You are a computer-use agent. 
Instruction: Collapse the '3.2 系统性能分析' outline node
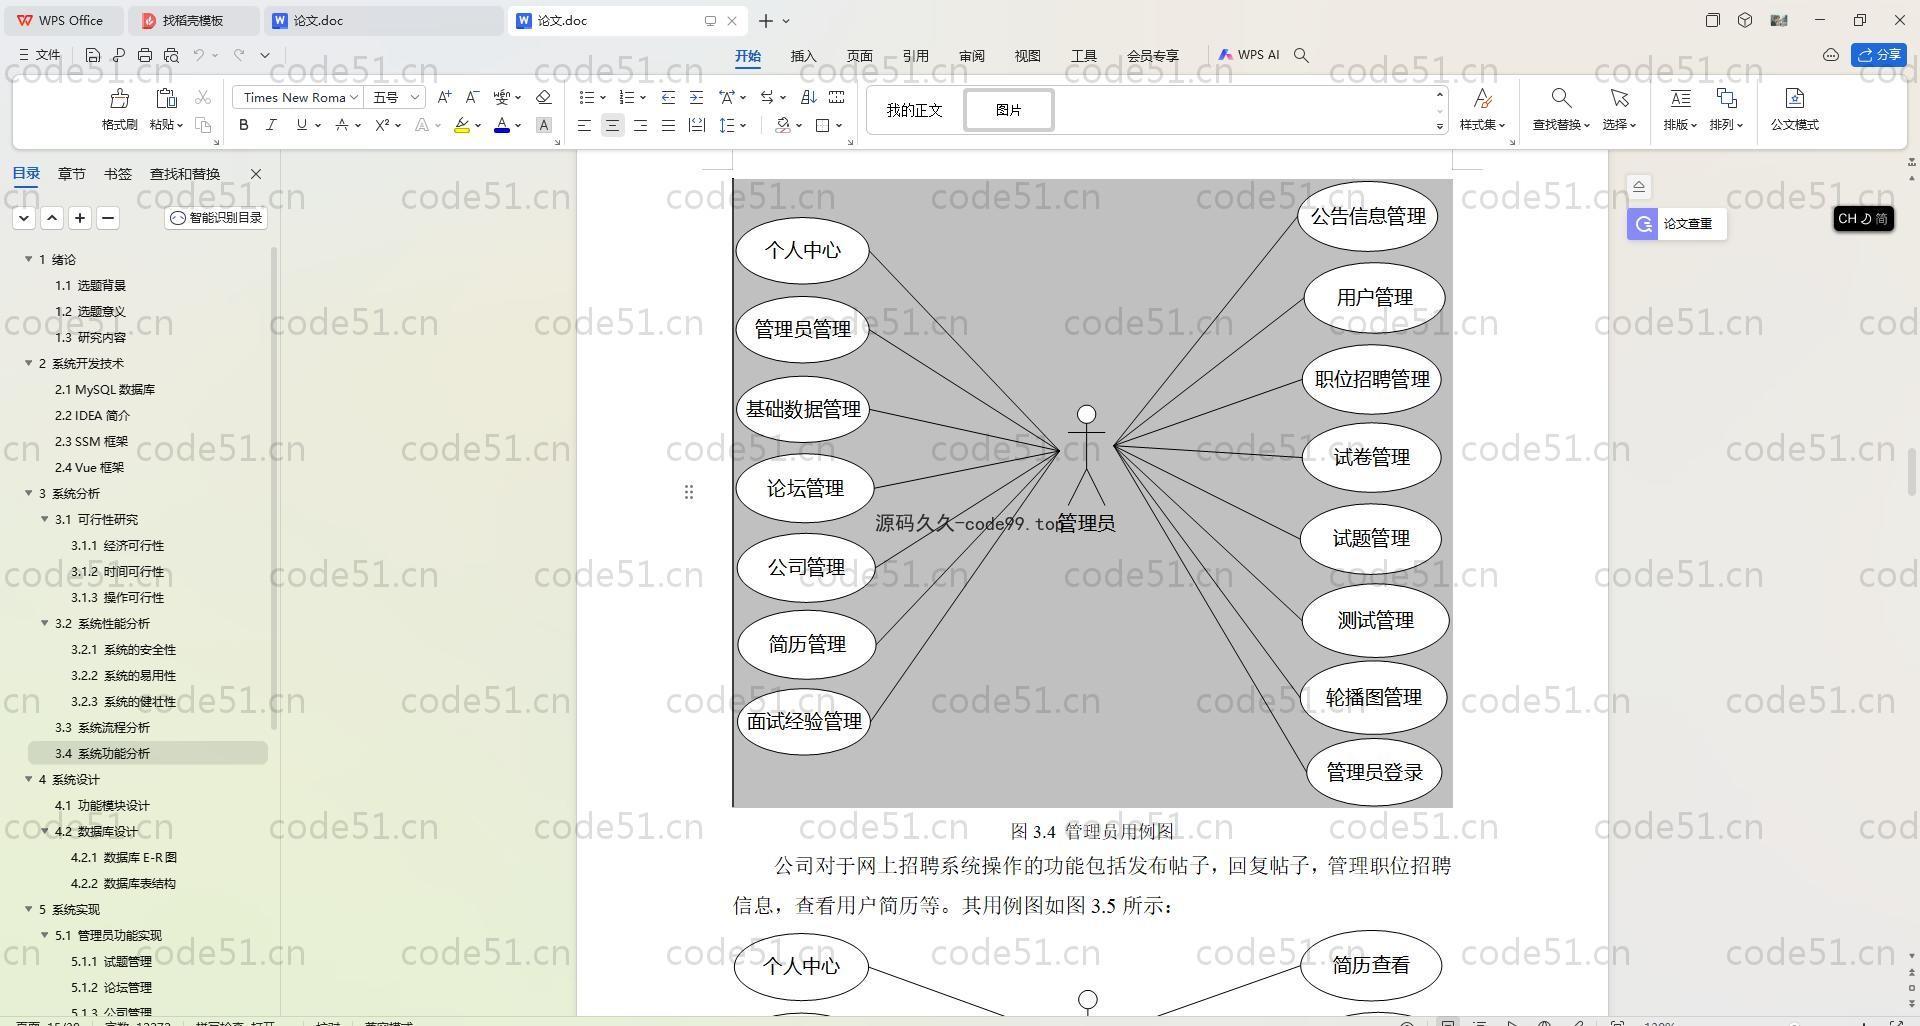[x=45, y=623]
